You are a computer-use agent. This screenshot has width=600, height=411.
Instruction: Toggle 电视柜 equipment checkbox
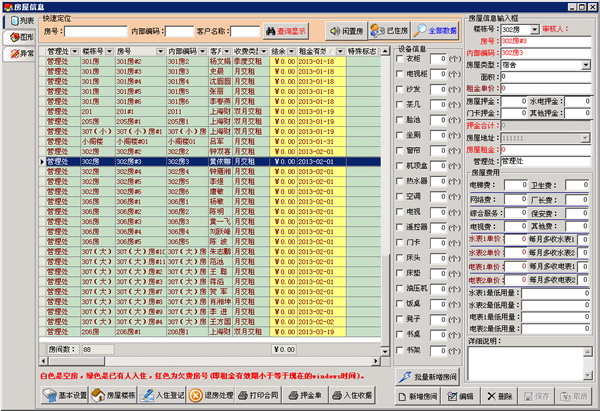[399, 74]
